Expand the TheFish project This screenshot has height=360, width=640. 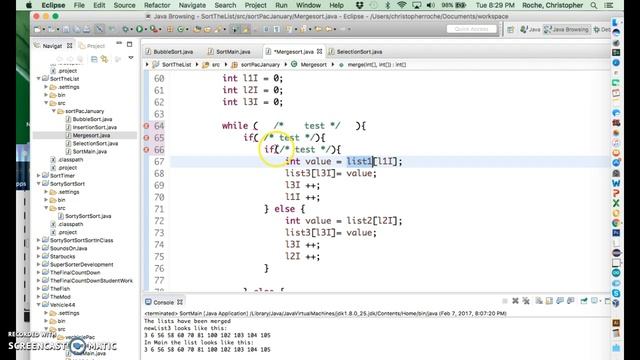(39, 289)
